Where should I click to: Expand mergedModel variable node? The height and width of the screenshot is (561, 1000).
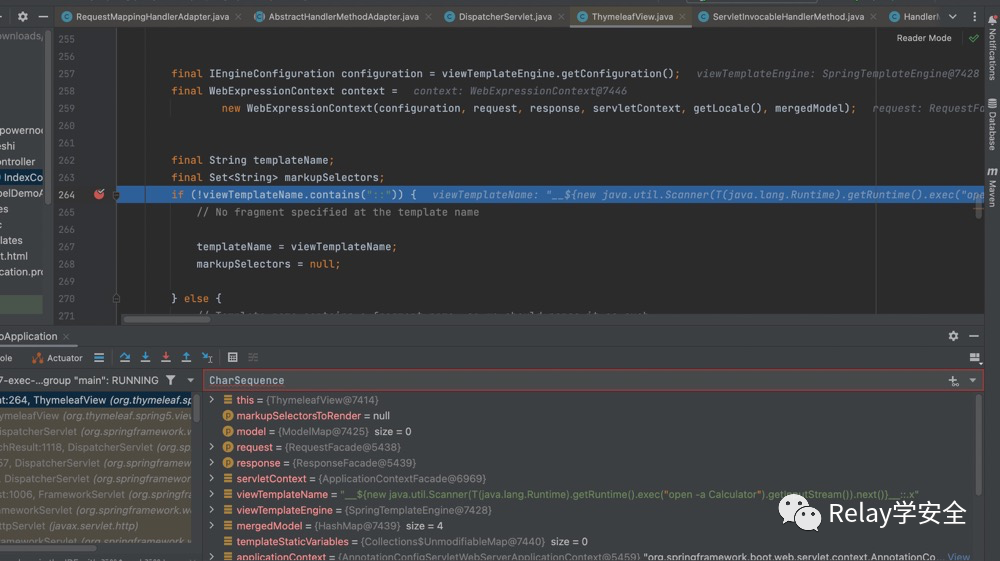[212, 525]
